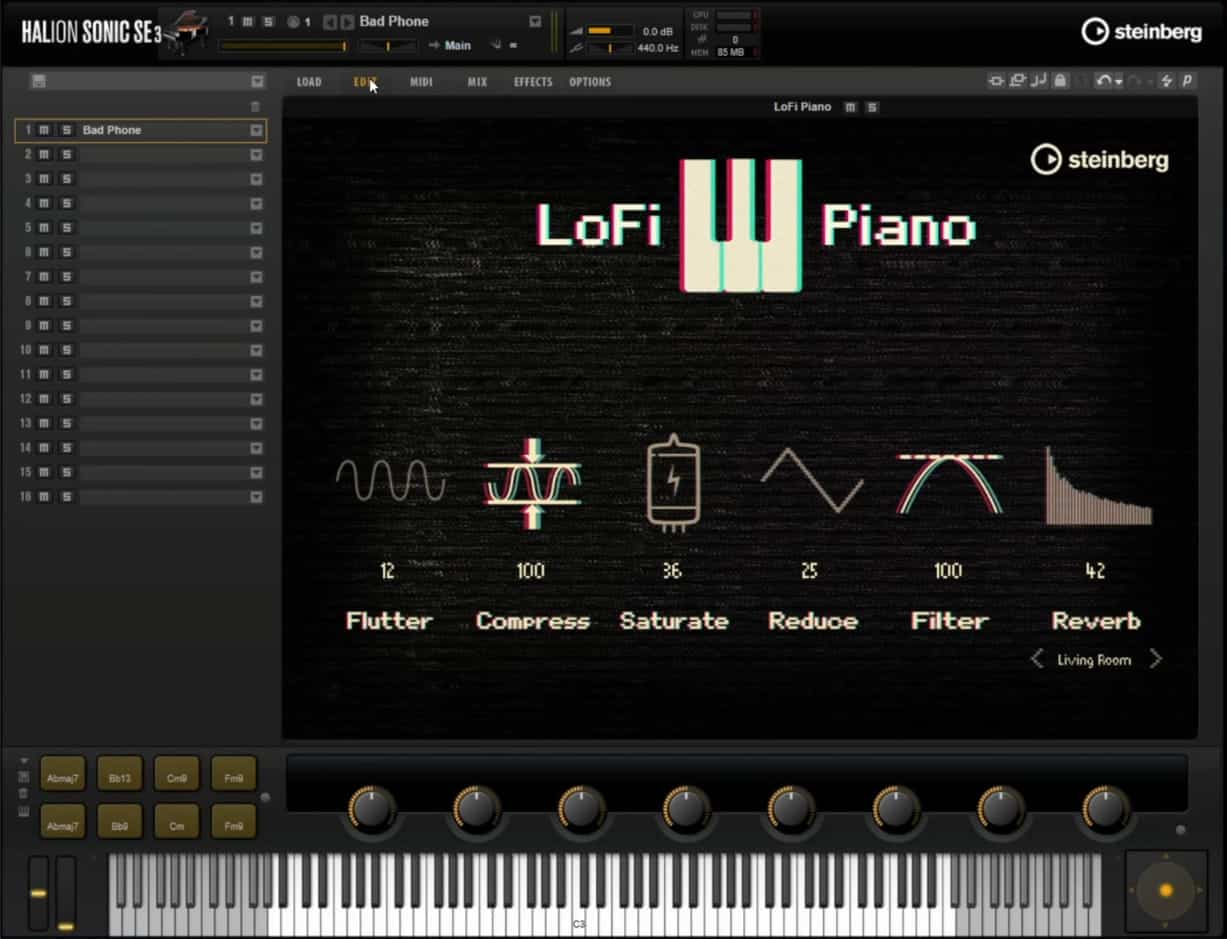Mute slot 1 Bad Phone
1227x939 pixels.
[x=44, y=130]
